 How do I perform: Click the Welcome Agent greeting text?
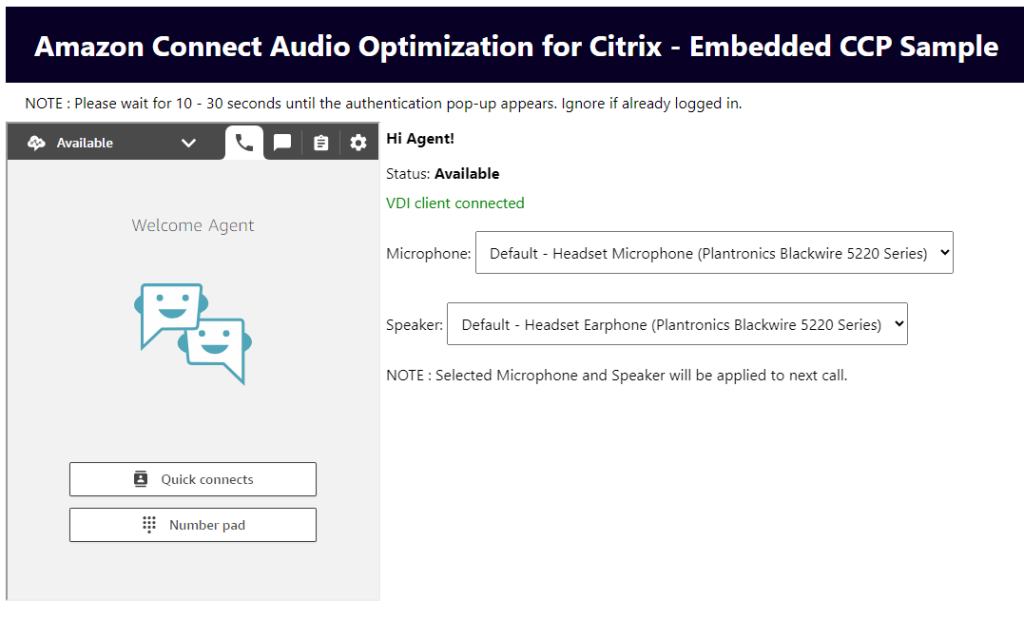coord(192,224)
